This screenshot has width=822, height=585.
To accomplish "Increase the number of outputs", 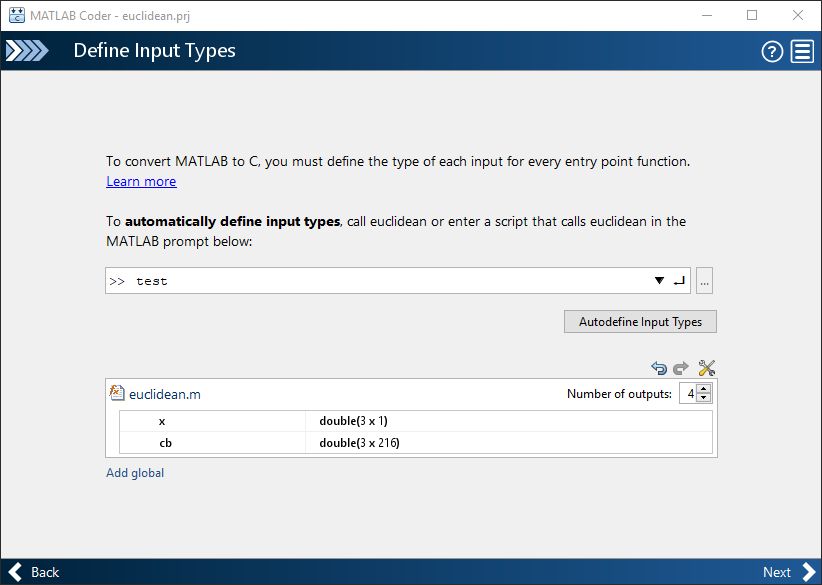I will coord(704,389).
